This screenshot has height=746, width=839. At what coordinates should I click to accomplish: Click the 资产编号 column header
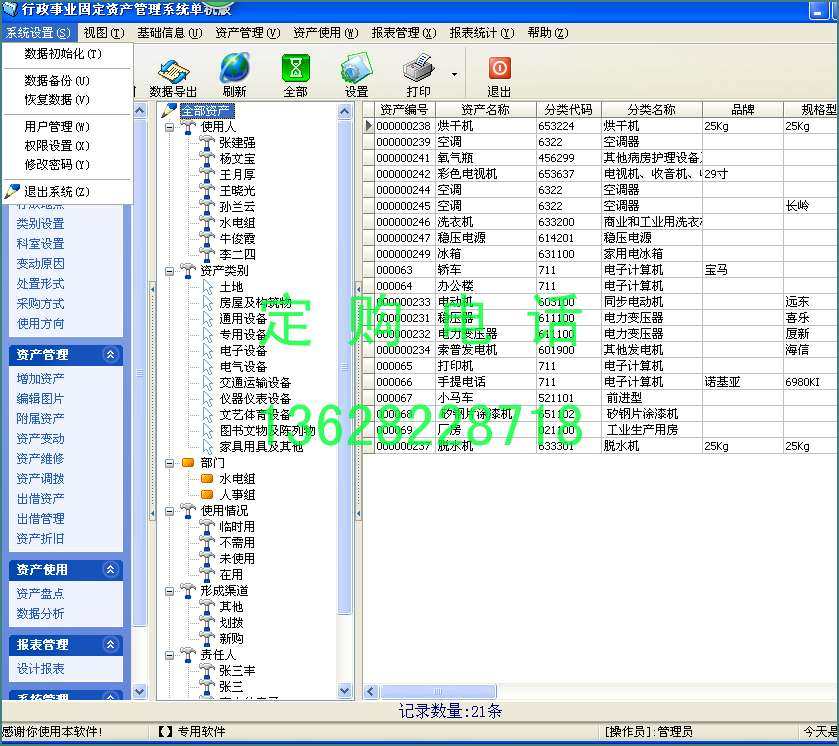(x=404, y=110)
